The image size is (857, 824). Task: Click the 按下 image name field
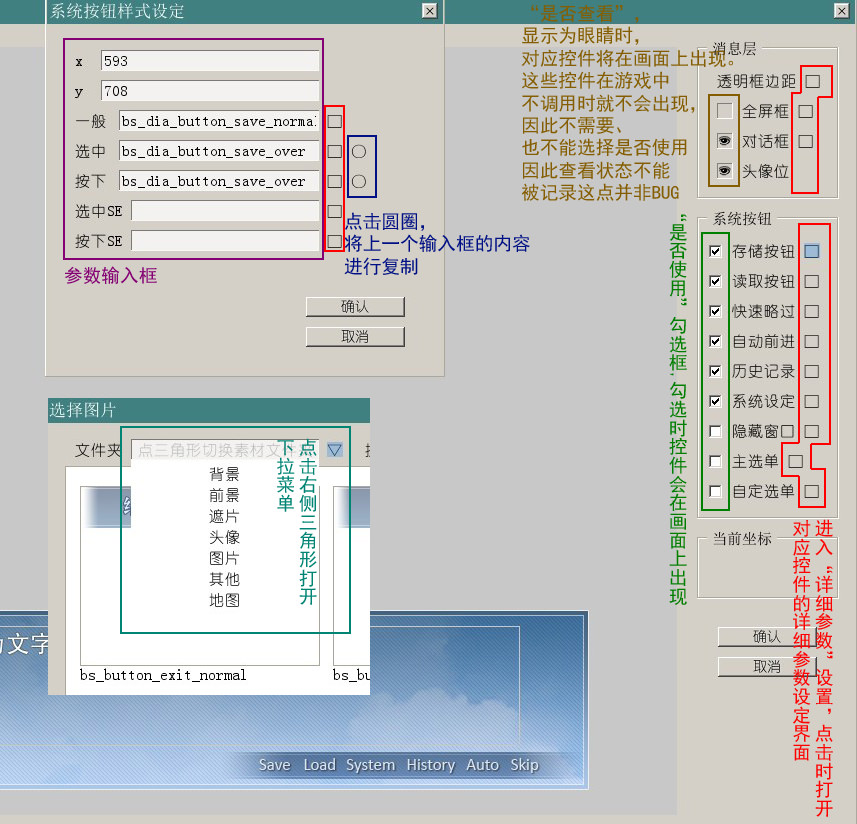click(x=219, y=181)
